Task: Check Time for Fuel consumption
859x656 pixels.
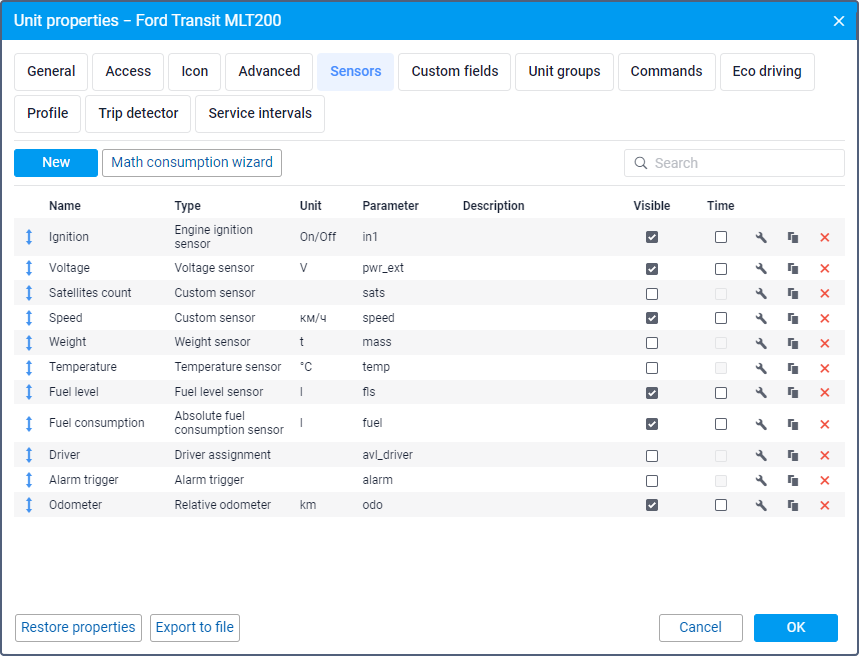Action: coord(721,424)
